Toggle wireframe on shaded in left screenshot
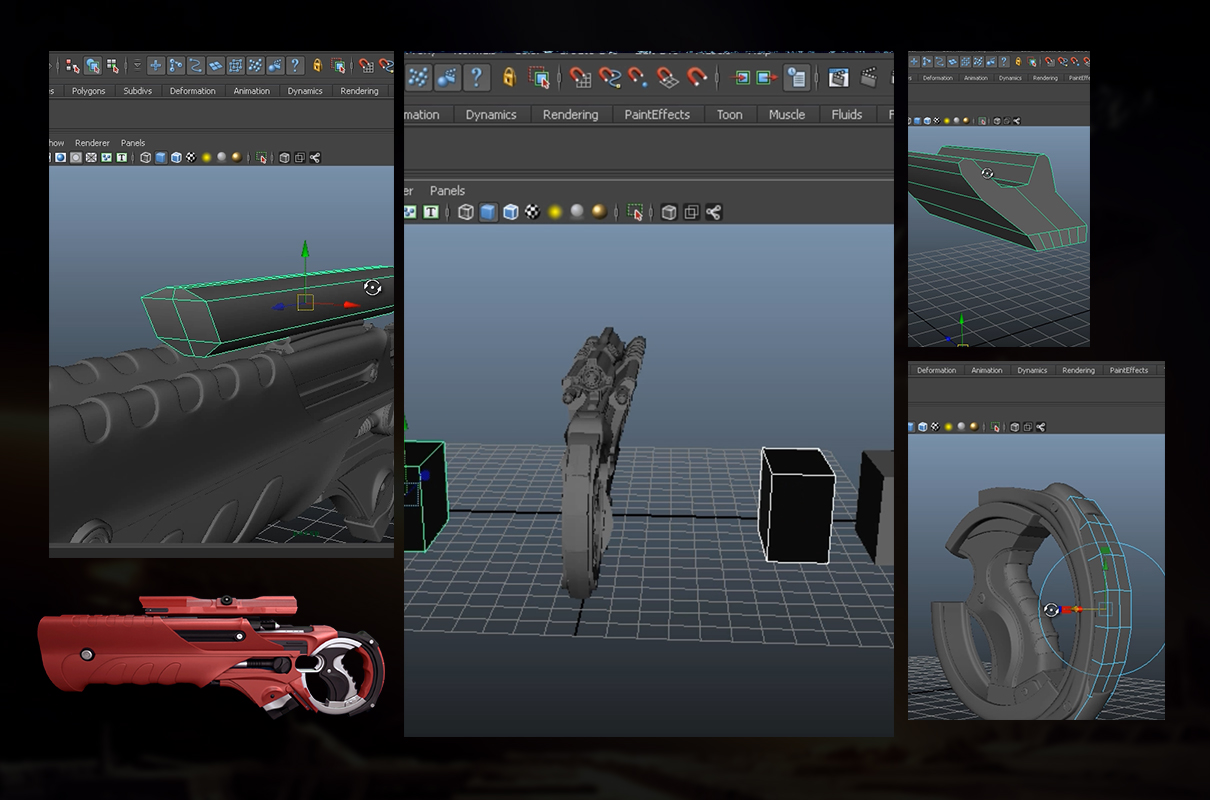The width and height of the screenshot is (1210, 800). pyautogui.click(x=176, y=158)
